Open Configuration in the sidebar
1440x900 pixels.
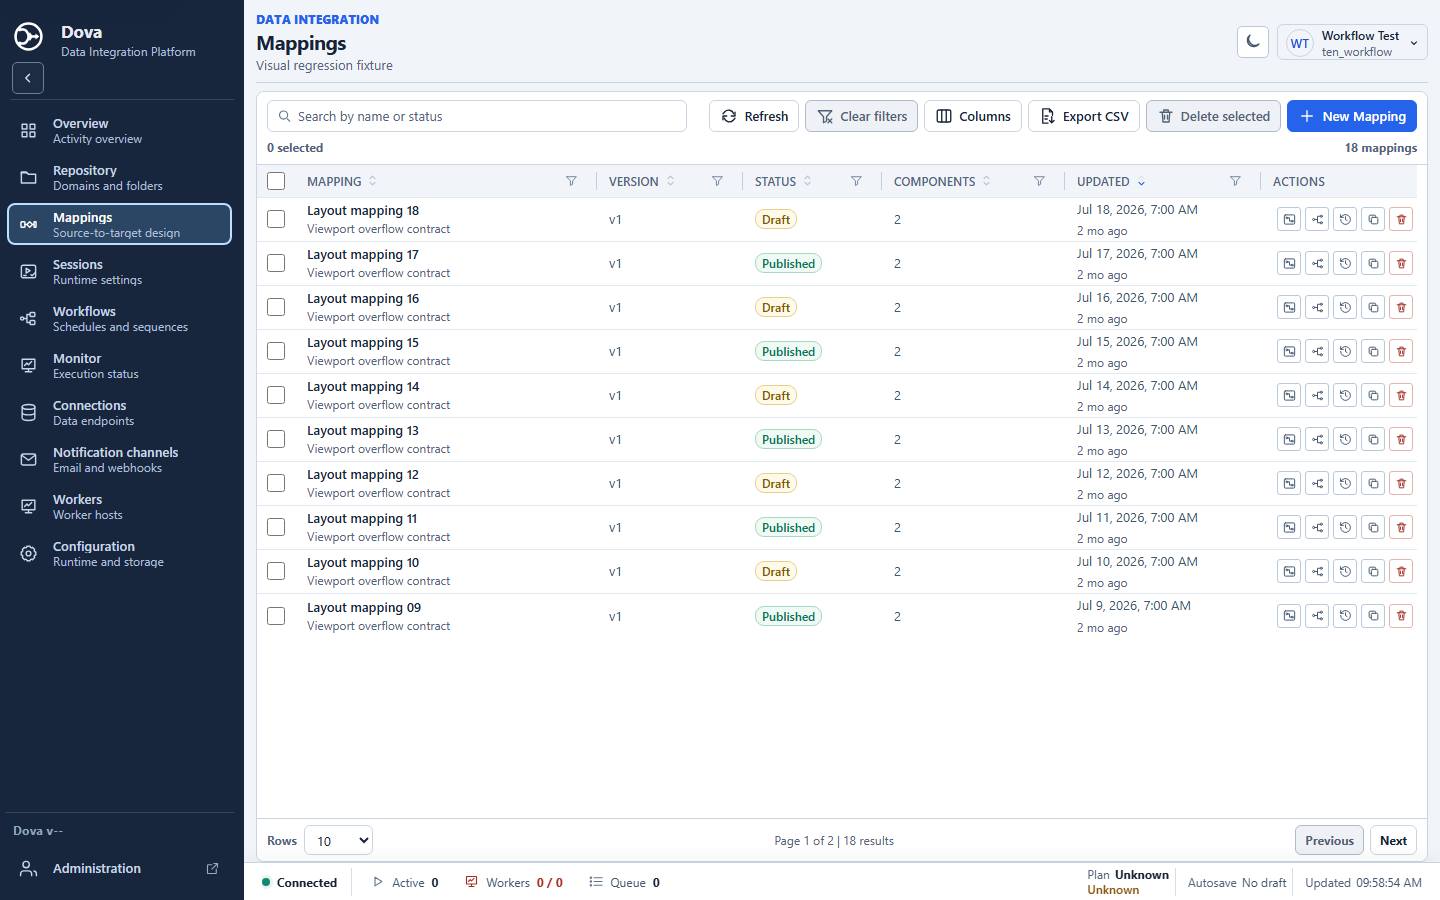pos(119,554)
